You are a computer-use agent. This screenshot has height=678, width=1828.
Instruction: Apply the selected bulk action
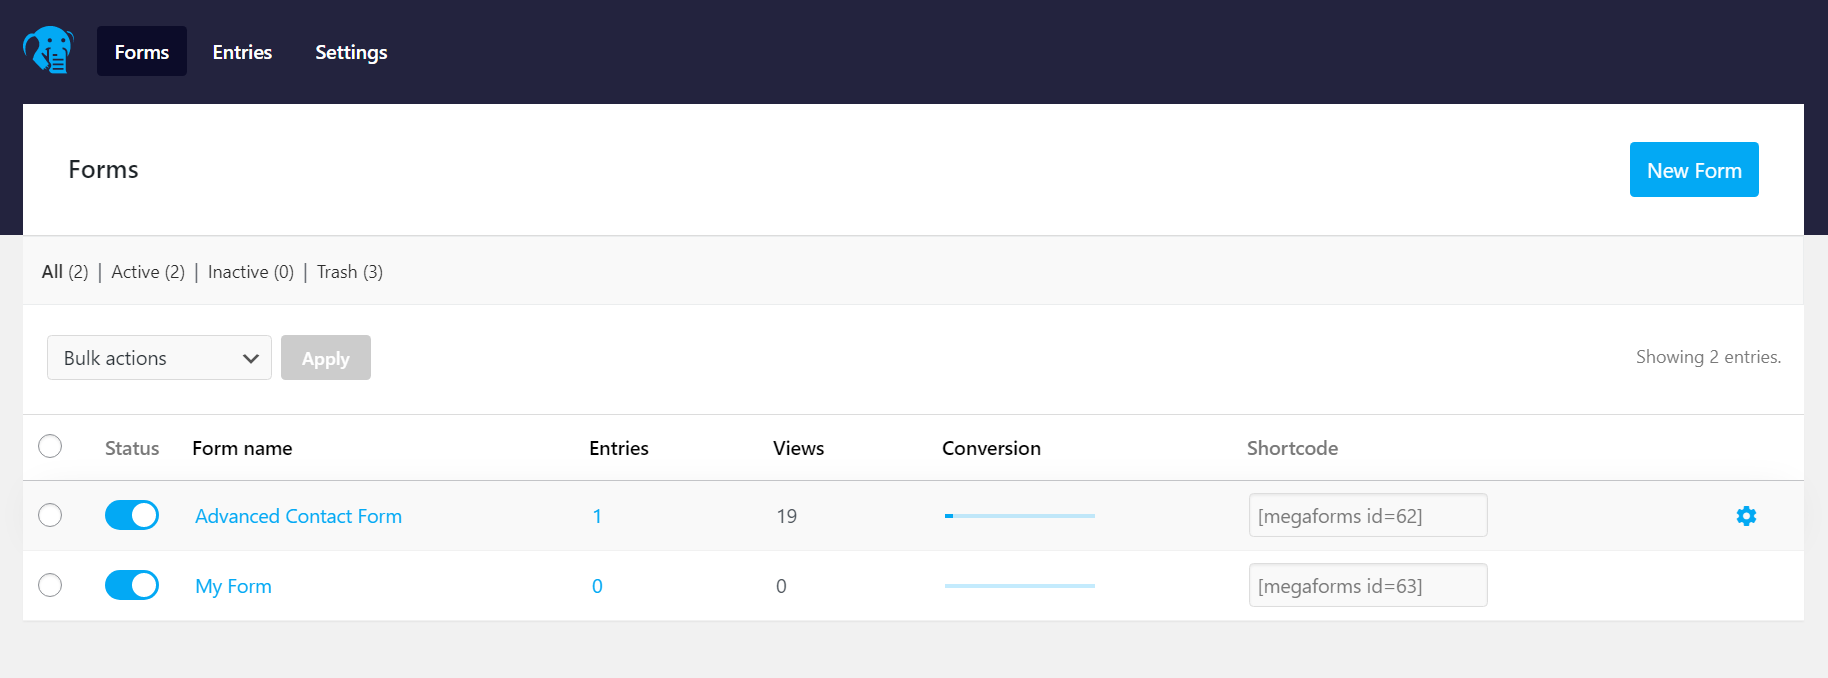coord(326,358)
